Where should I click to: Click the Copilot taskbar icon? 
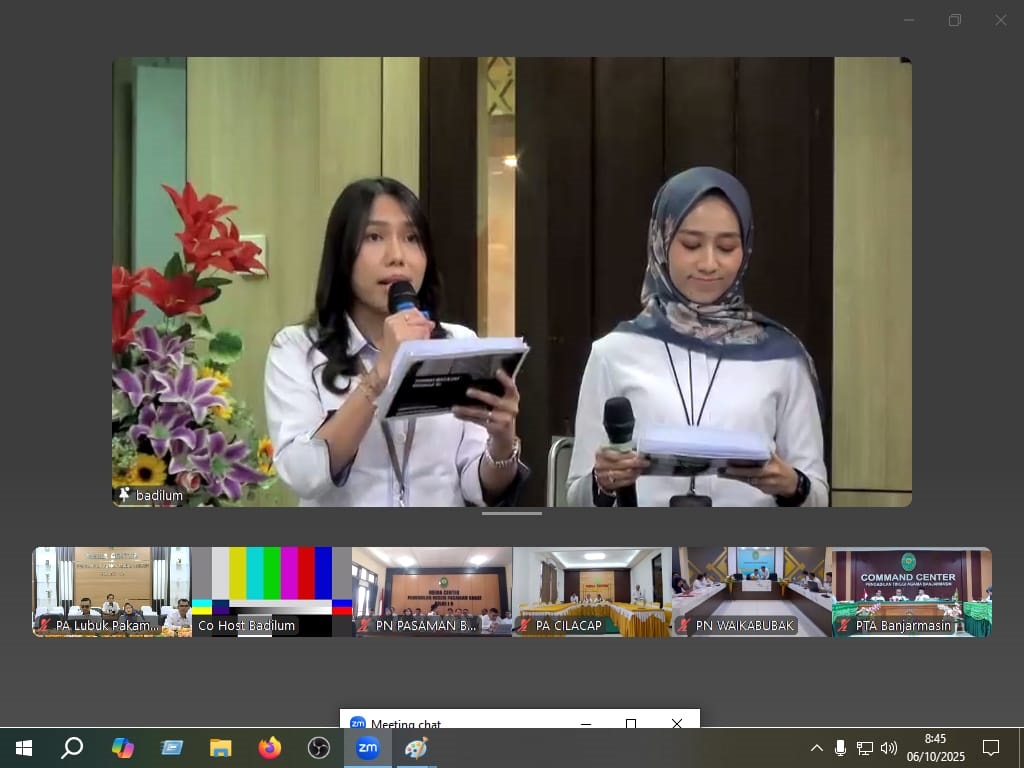tap(123, 747)
